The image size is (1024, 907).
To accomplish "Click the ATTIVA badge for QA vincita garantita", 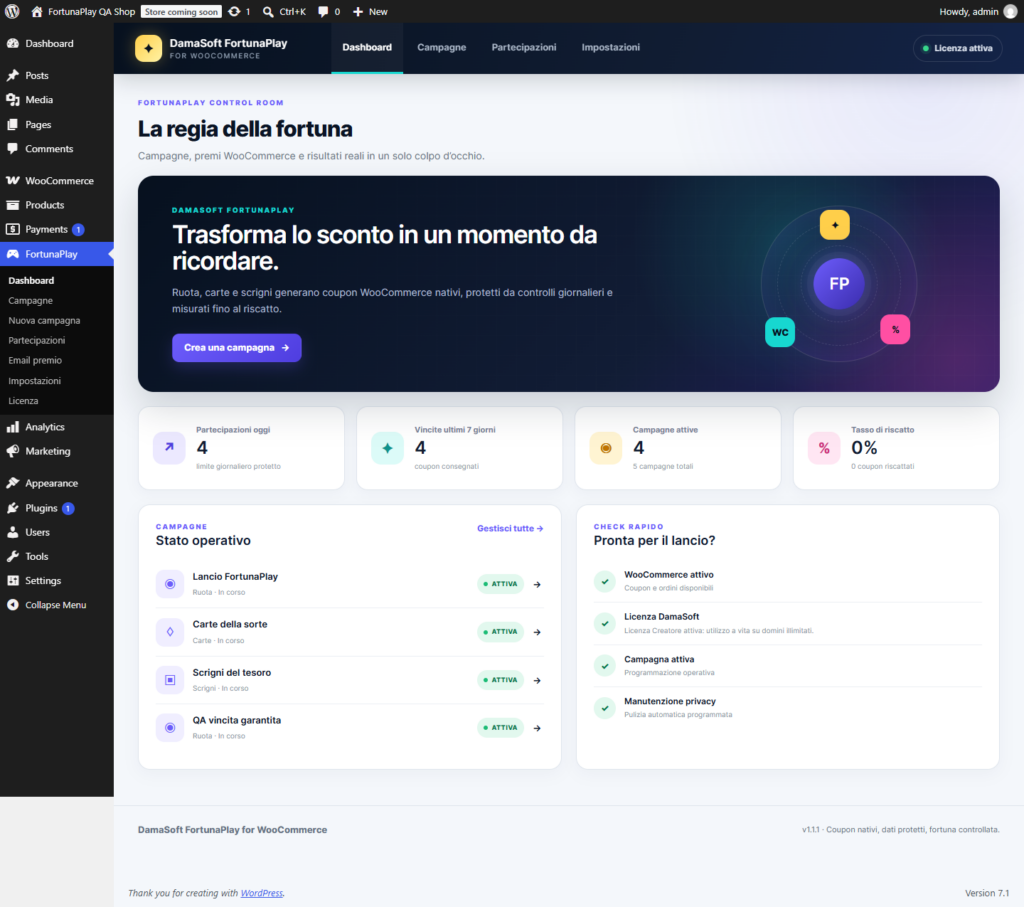I will pyautogui.click(x=501, y=727).
